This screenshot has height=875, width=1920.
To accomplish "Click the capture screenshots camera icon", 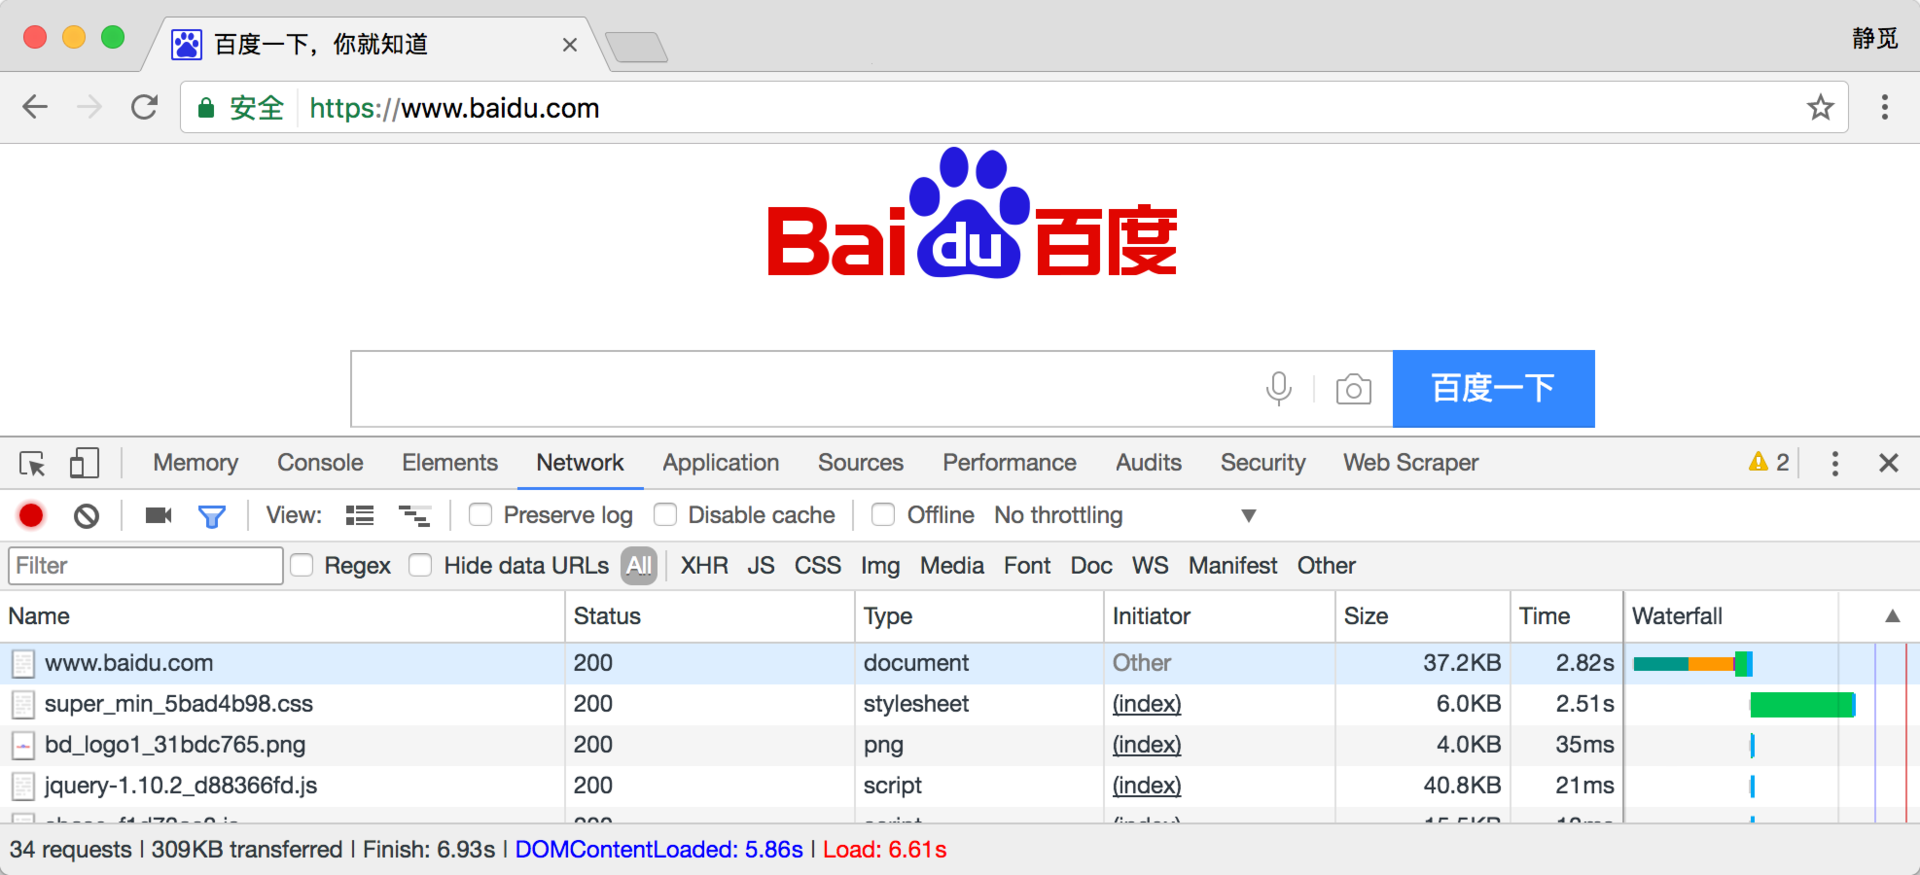I will (x=158, y=515).
